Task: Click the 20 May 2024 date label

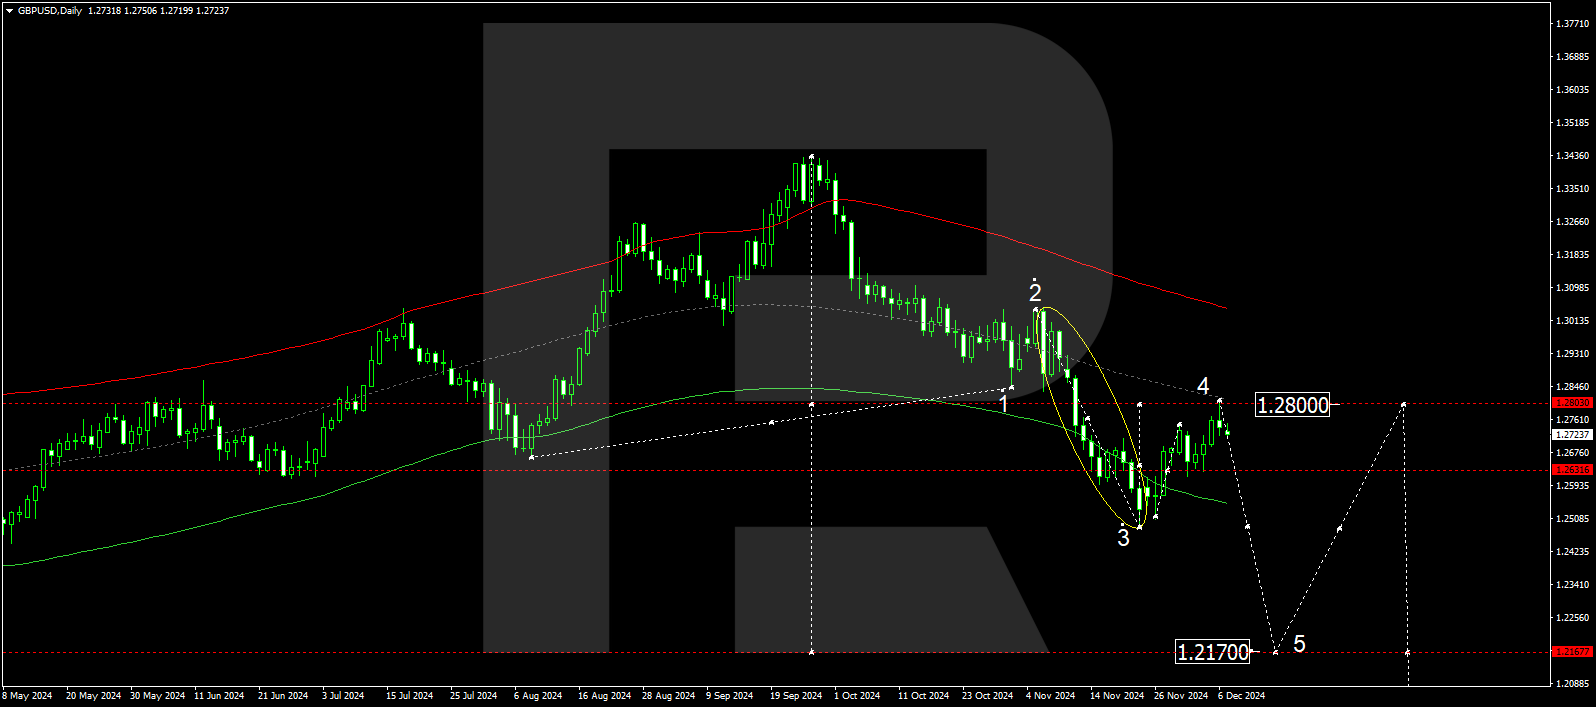Action: click(x=93, y=696)
